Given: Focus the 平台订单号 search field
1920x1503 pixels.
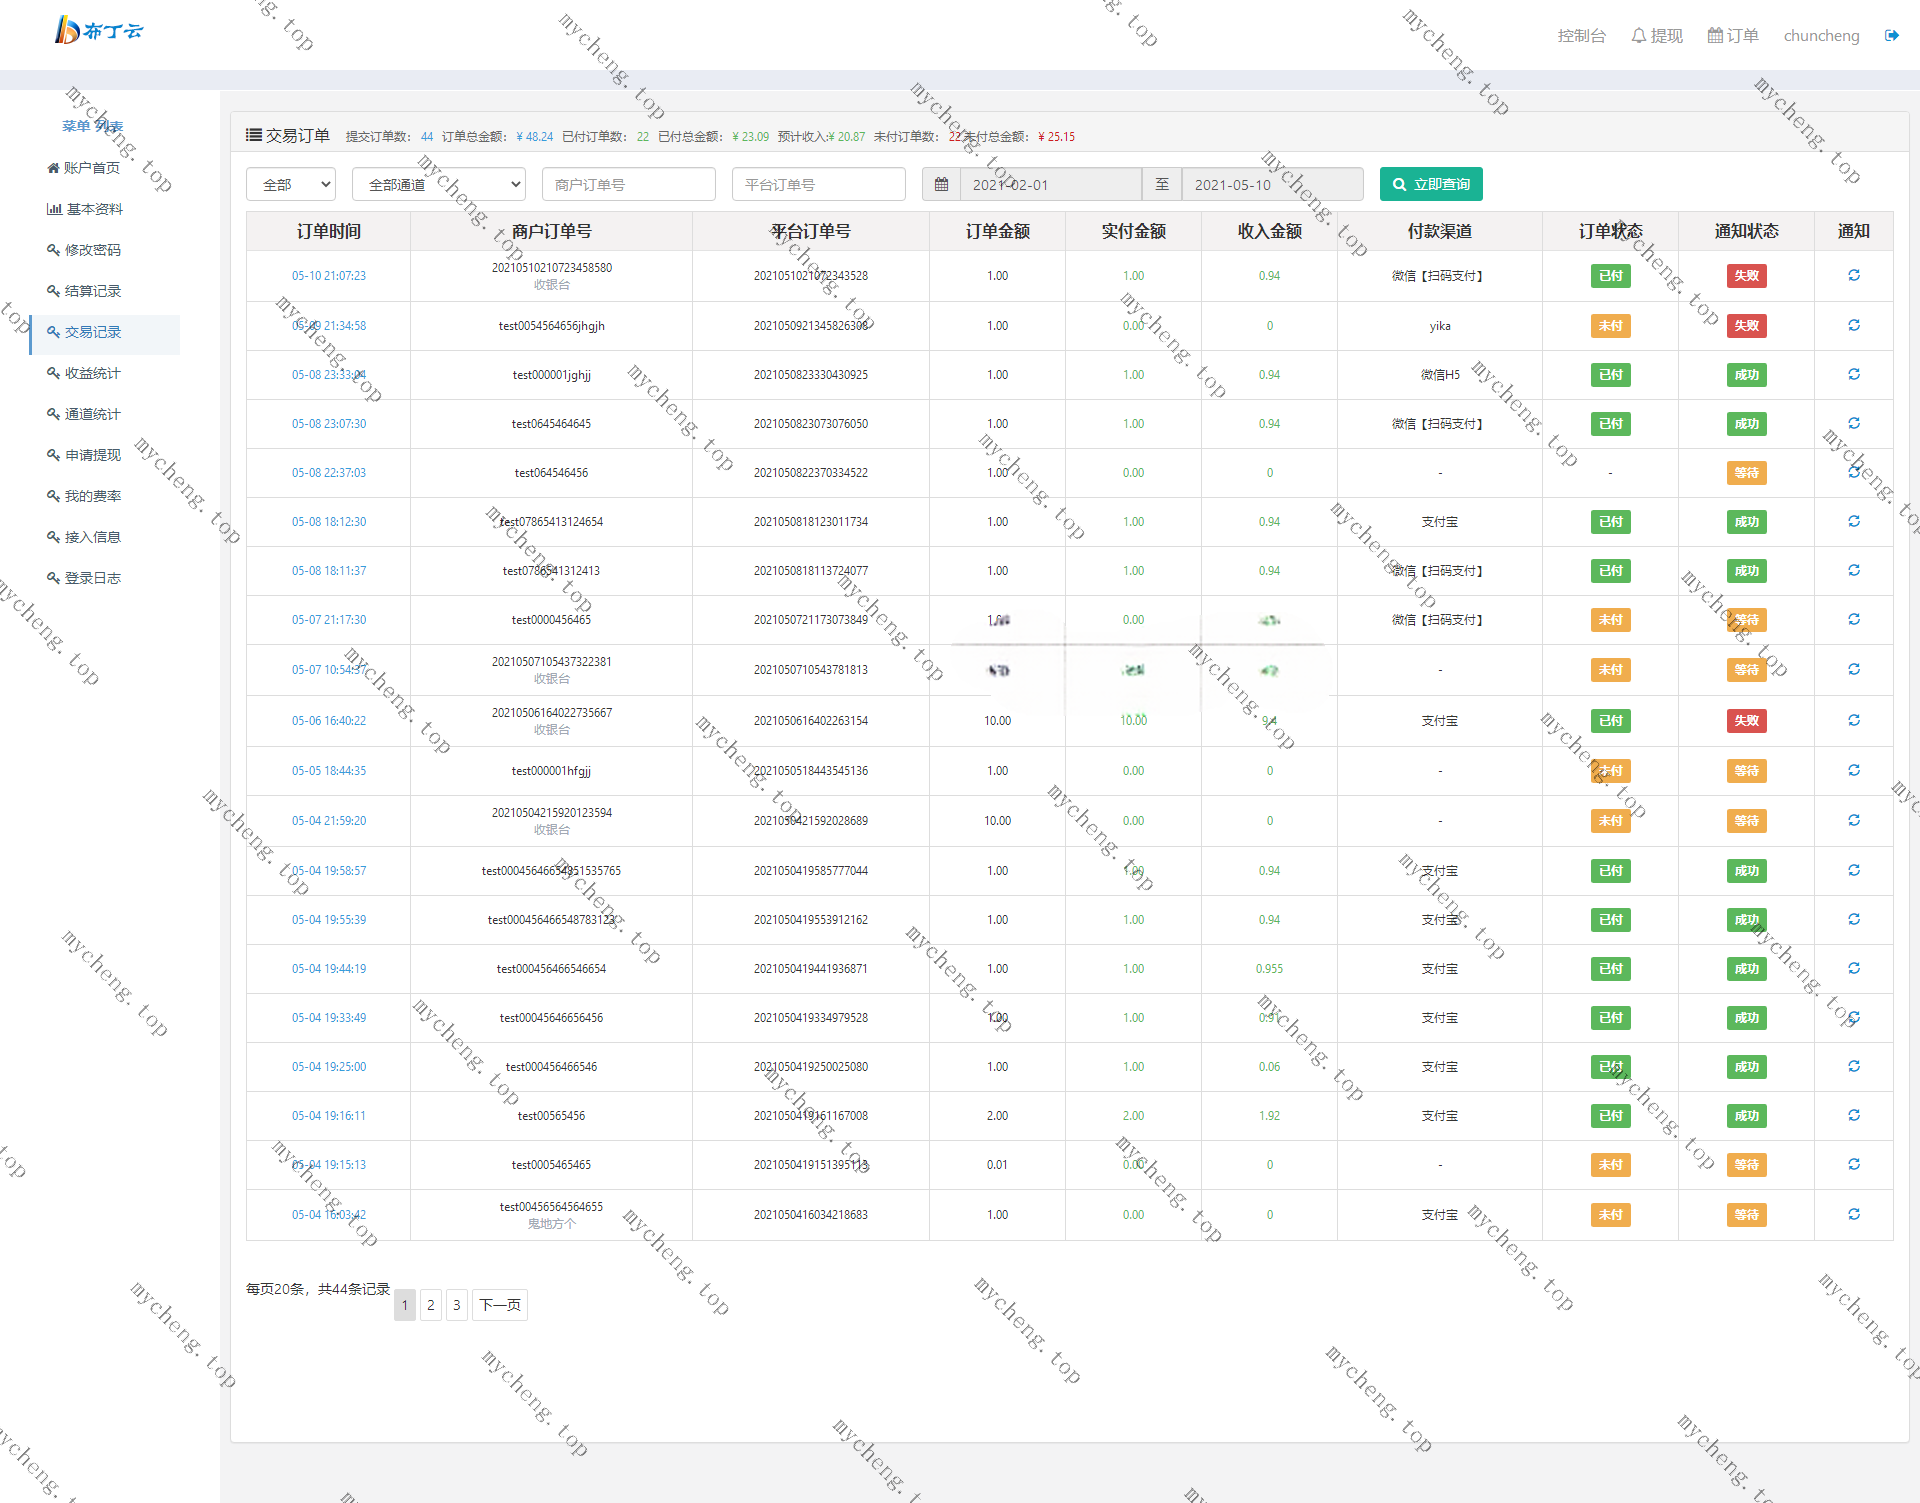Looking at the screenshot, I should pyautogui.click(x=819, y=184).
